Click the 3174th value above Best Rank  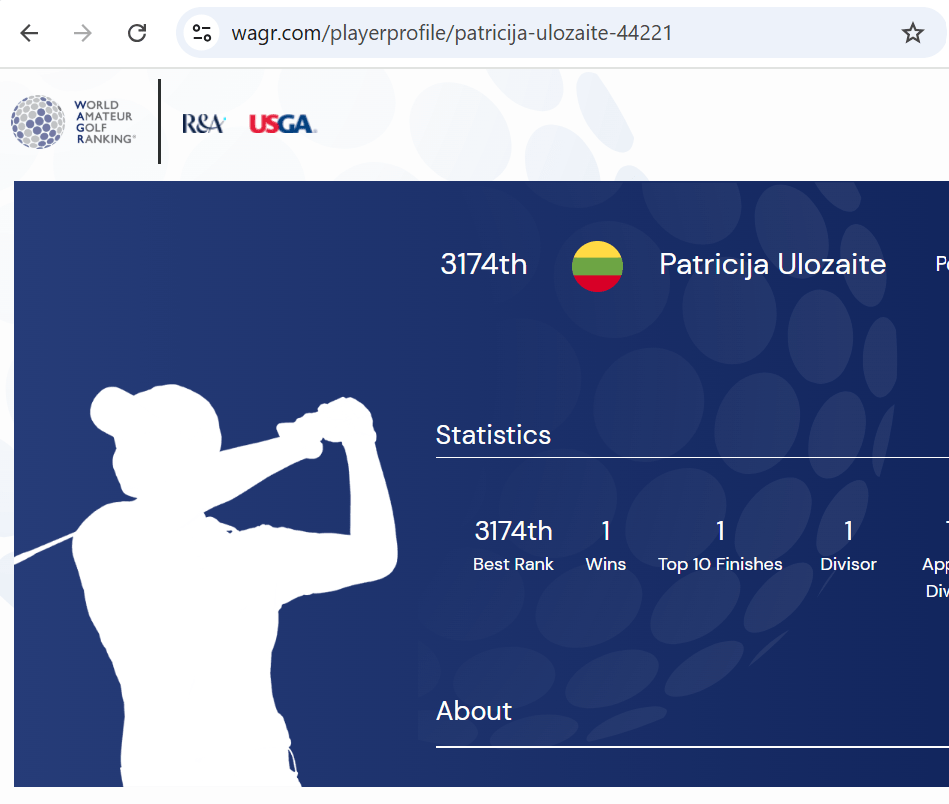click(x=513, y=531)
